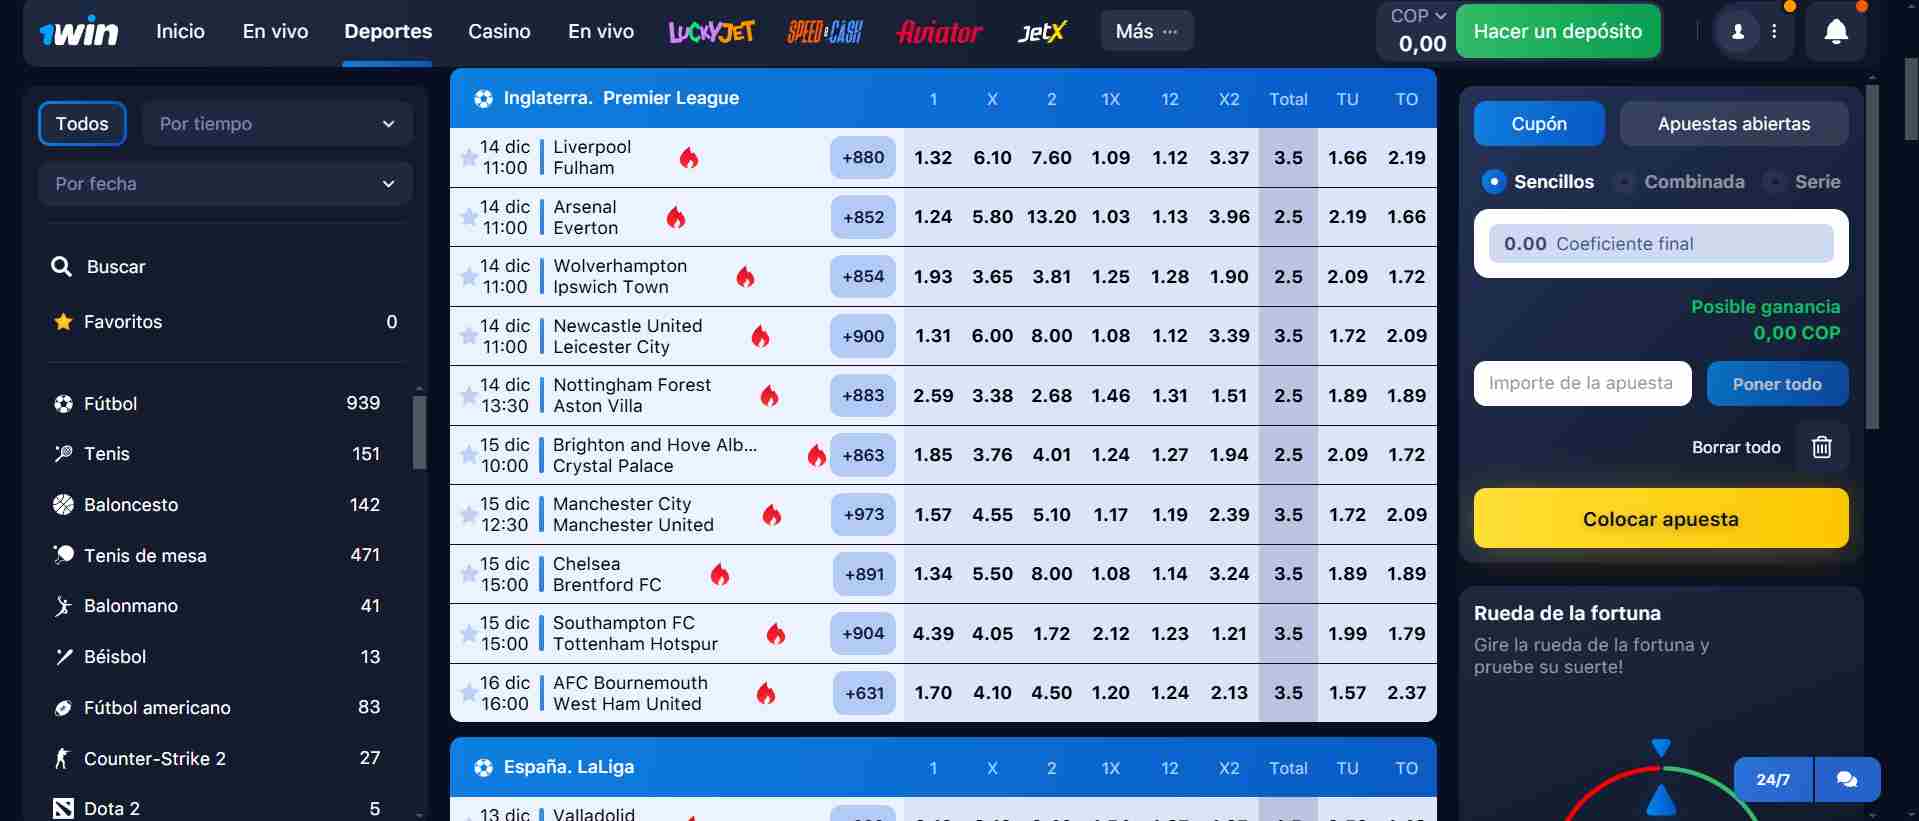The height and width of the screenshot is (821, 1919).
Task: Click the Tenis de mesa paddle icon
Action: tap(63, 555)
